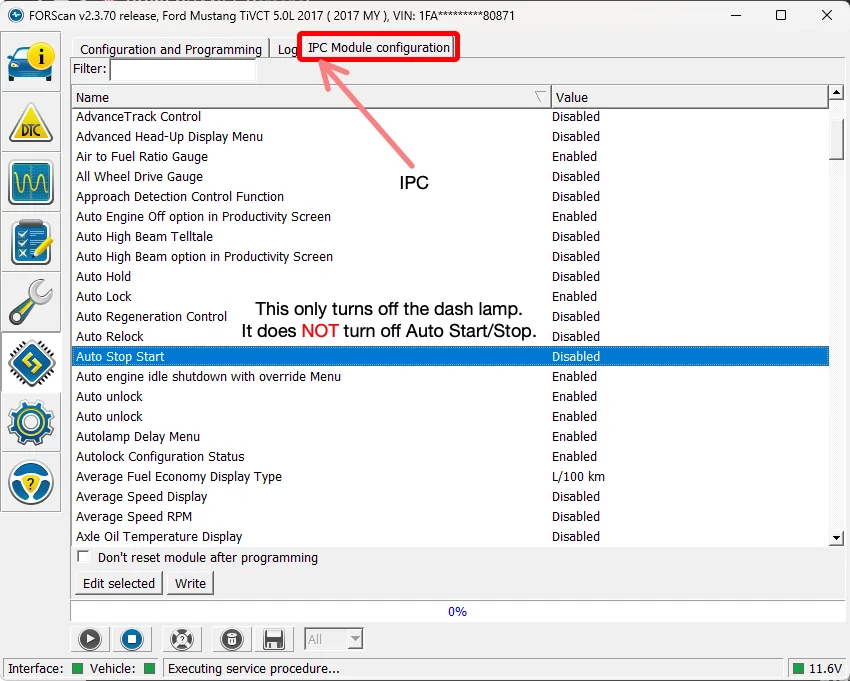Open the oscilloscope dashboard section
850x681 pixels.
pos(31,182)
